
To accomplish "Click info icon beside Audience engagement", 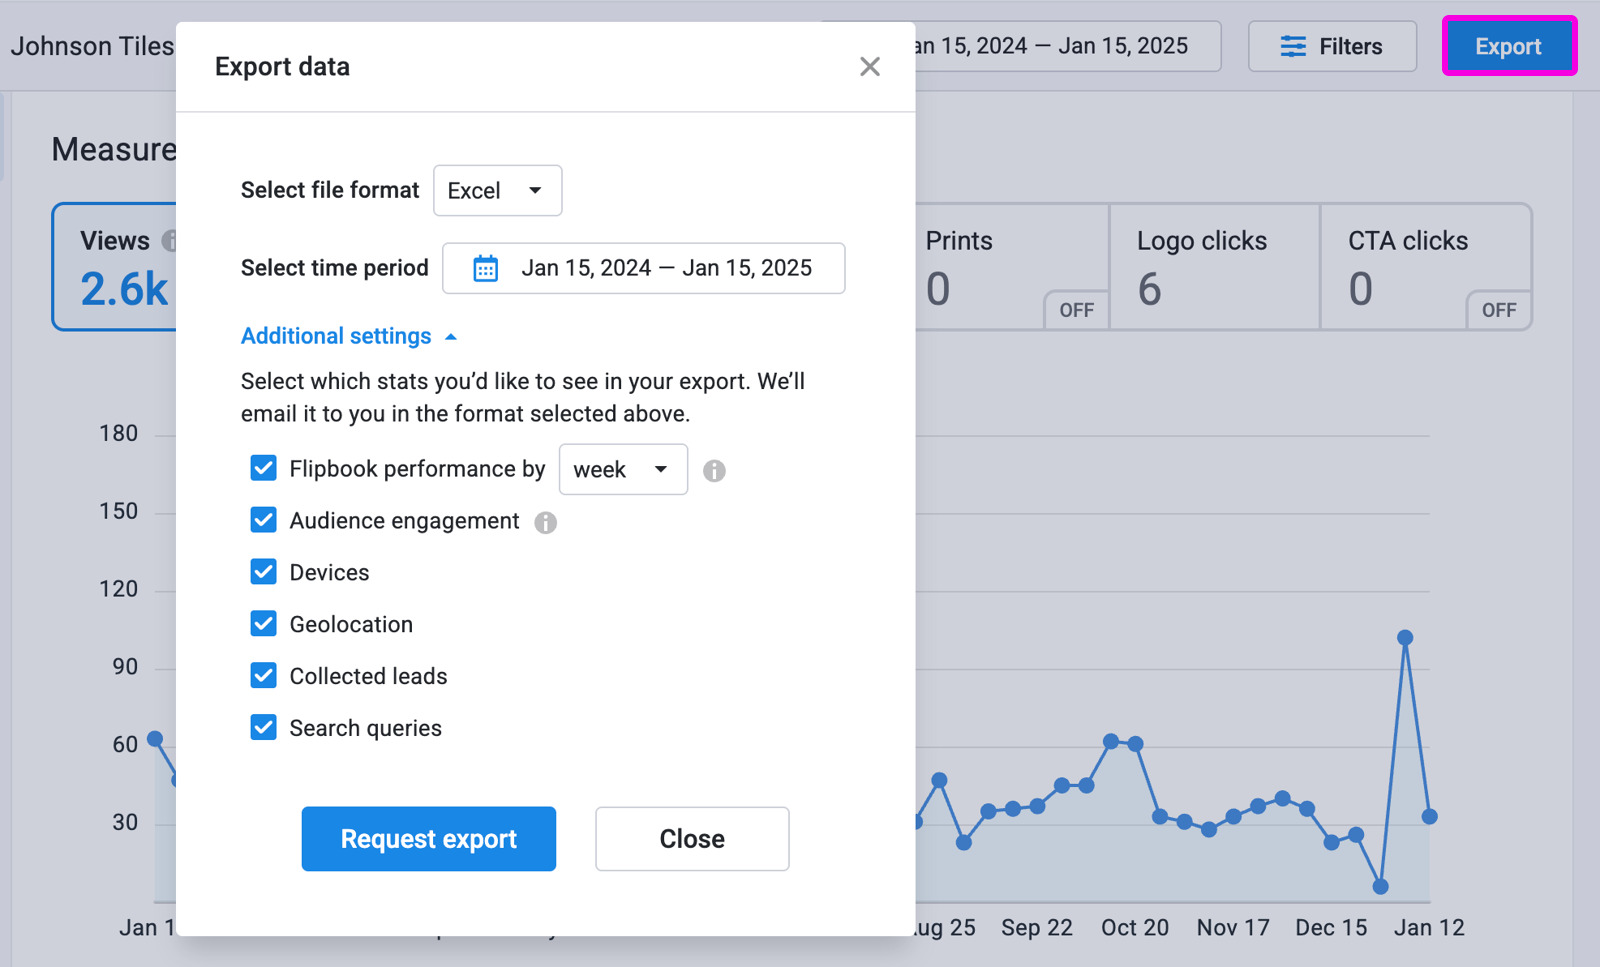I will pos(545,522).
